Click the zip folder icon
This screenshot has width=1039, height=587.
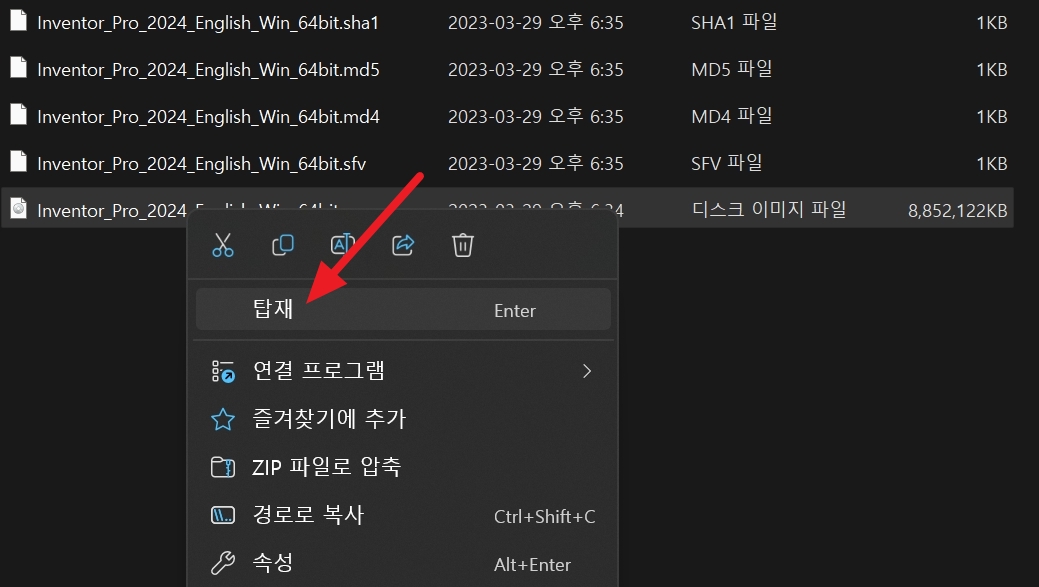[x=223, y=467]
